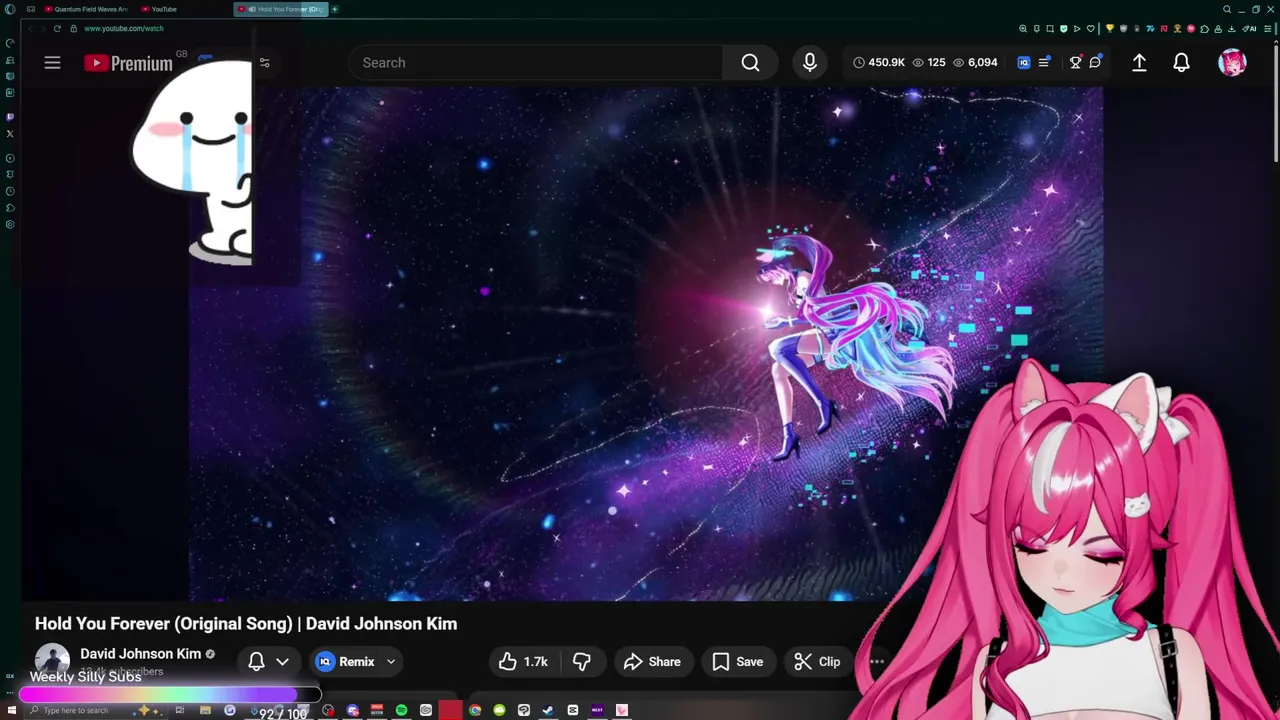Click the Weekly Silly Subs progress bar
The width and height of the screenshot is (1280, 720).
pyautogui.click(x=170, y=694)
